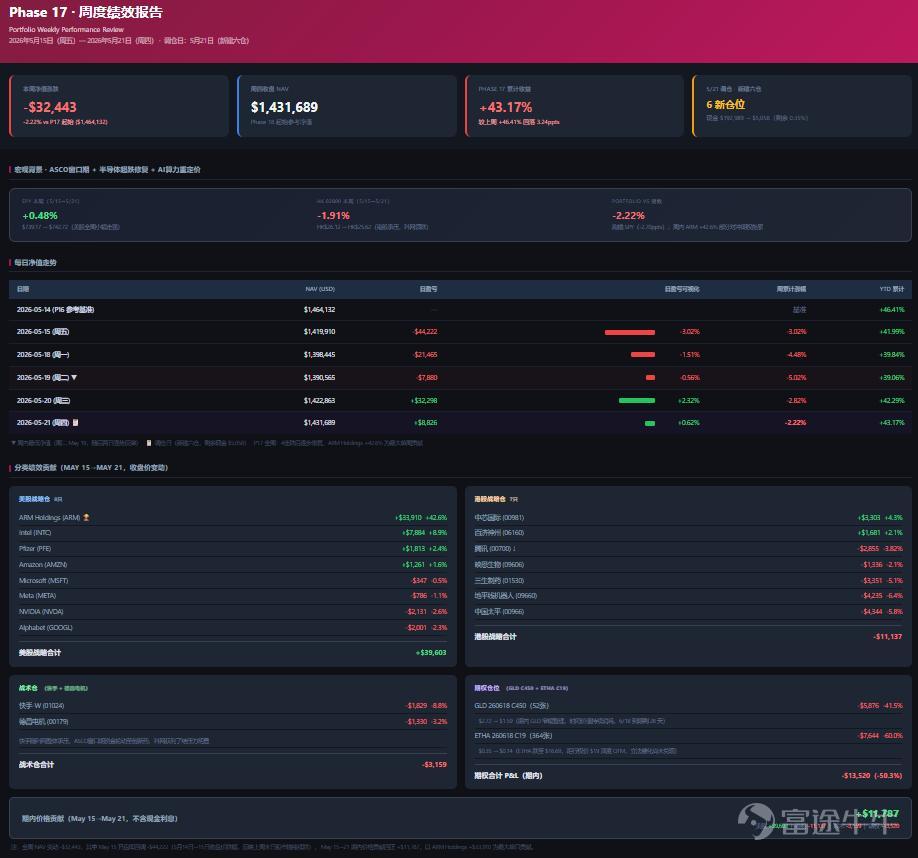
Task: Click the +0.48% SPY weekly figure
Action: coord(40,215)
